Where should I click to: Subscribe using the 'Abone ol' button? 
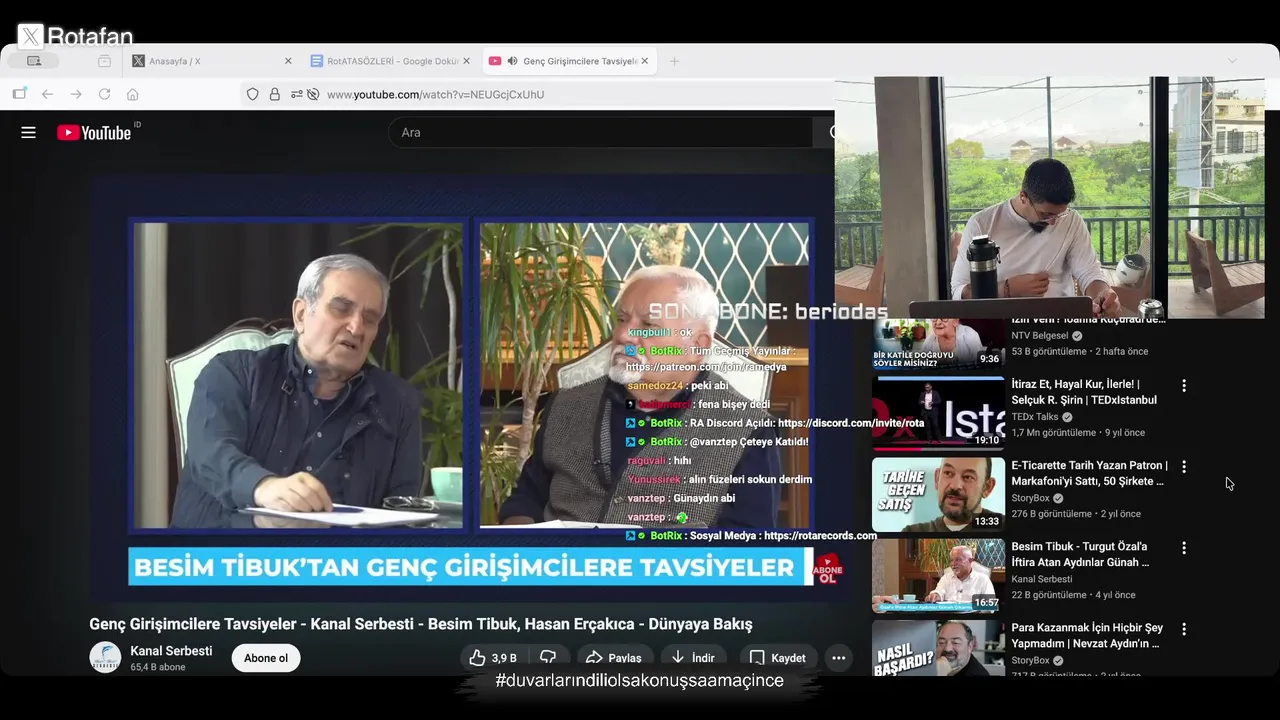click(266, 658)
